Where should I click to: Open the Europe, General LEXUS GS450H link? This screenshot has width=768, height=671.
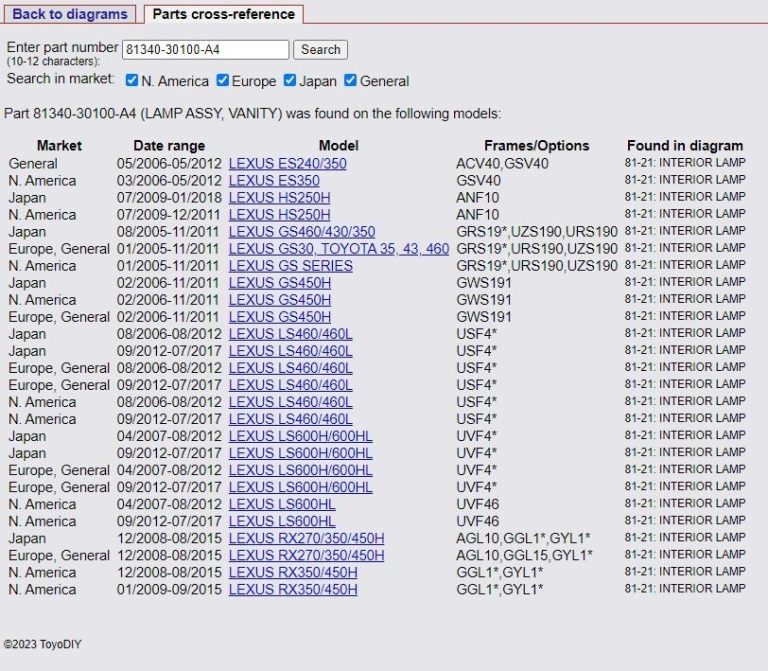pos(280,317)
